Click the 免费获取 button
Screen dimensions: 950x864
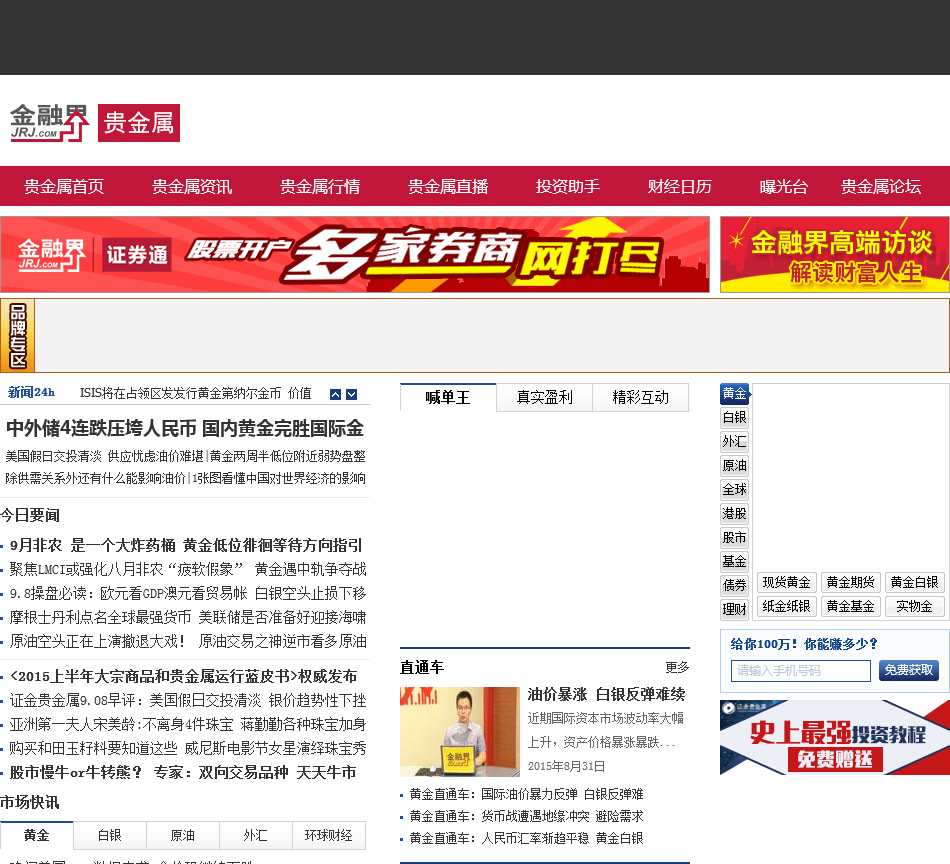coord(908,670)
